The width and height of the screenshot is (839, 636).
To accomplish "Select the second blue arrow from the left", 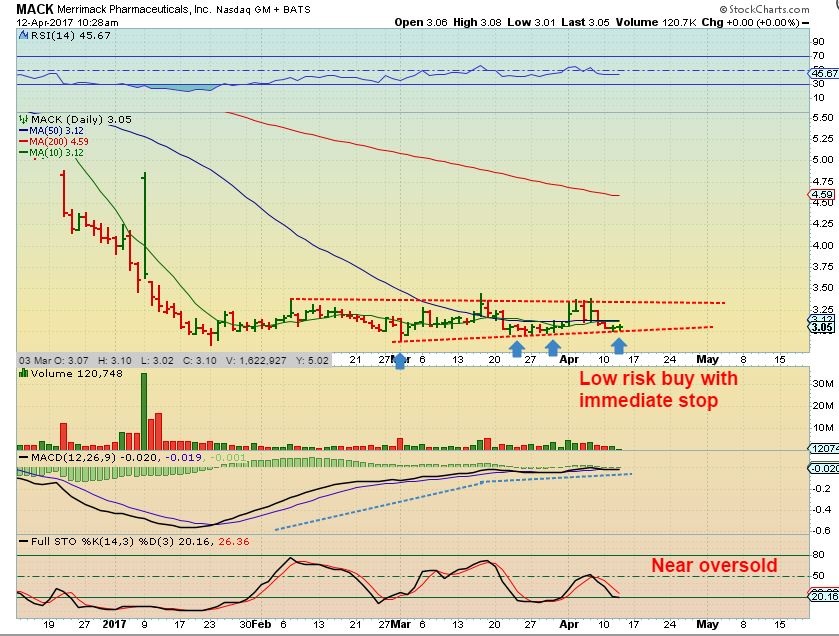I will point(517,348).
